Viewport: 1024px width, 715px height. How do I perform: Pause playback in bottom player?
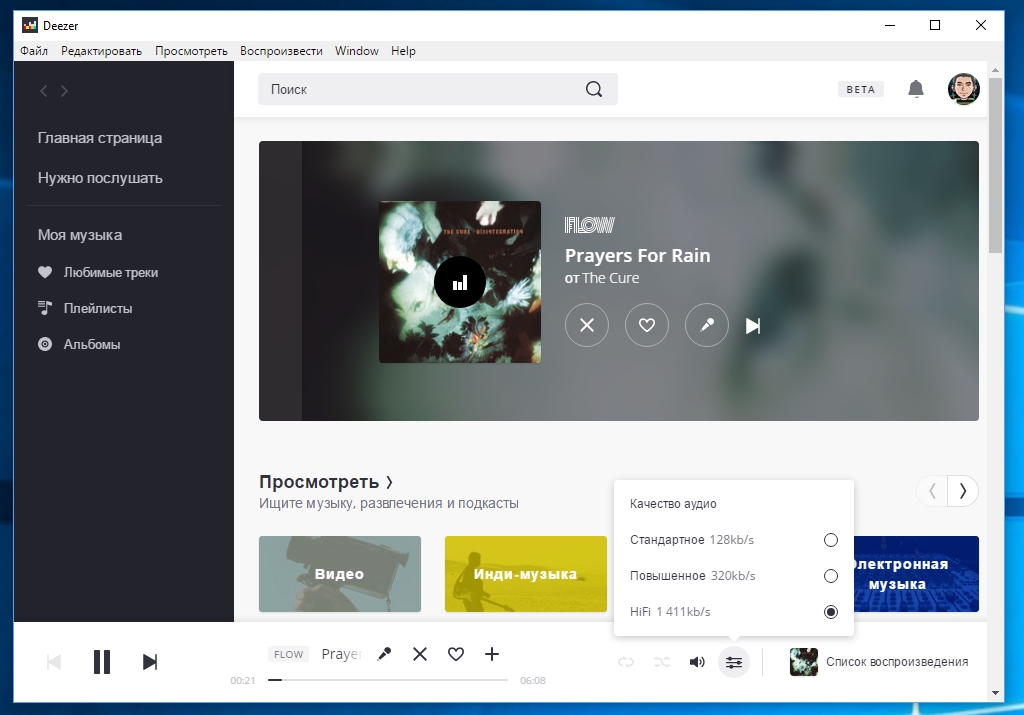[x=102, y=661]
